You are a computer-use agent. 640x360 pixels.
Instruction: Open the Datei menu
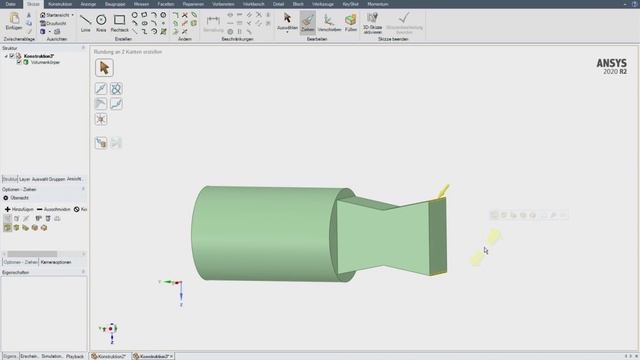click(11, 4)
